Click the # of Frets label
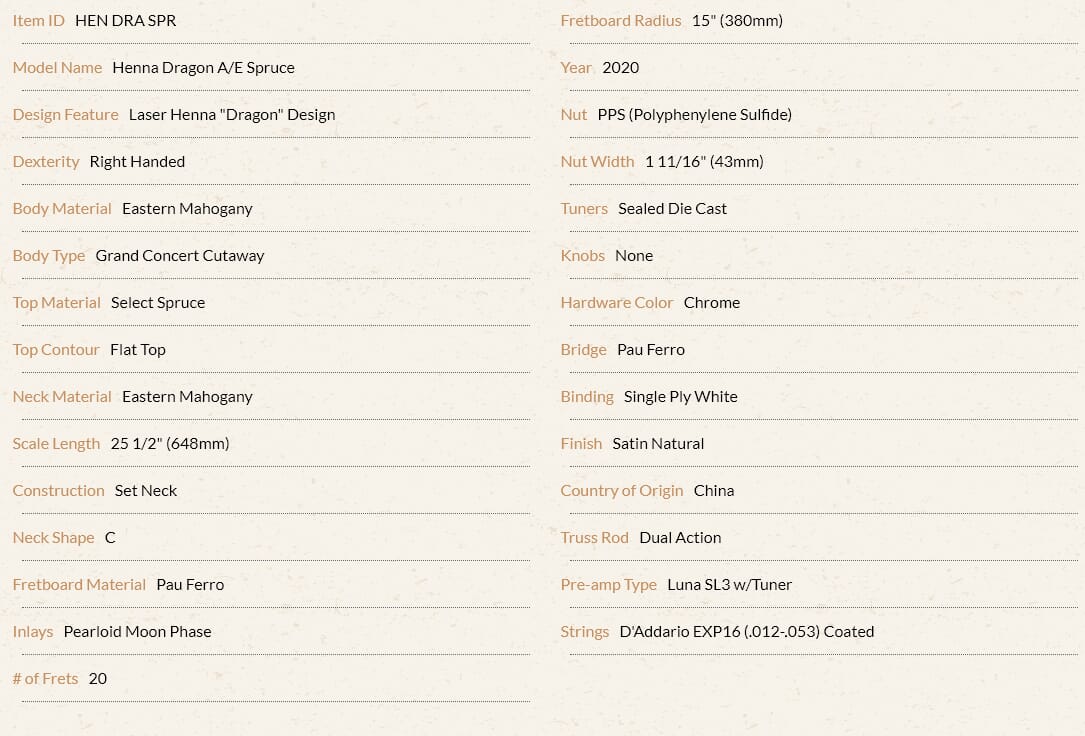Image resolution: width=1085 pixels, height=736 pixels. [x=45, y=679]
